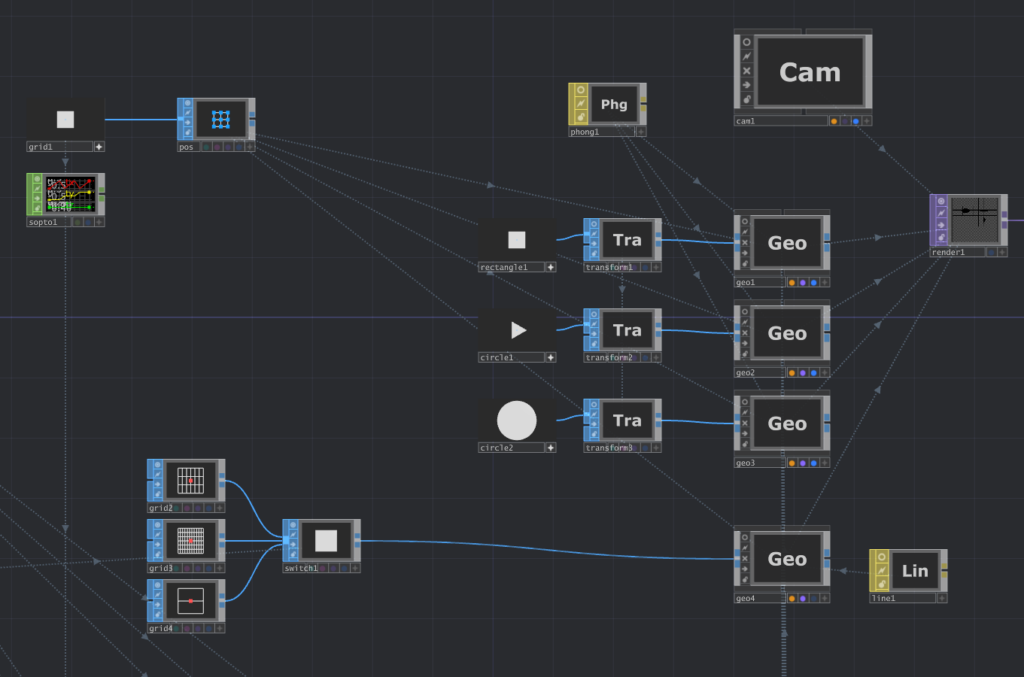The image size is (1024, 677).
Task: Click the viewer flag on line1 material
Action: coord(880,556)
